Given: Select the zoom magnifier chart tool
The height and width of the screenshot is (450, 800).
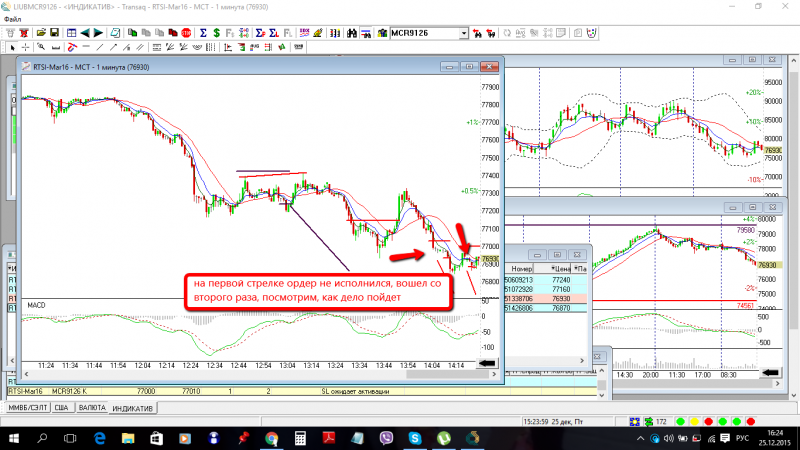Looking at the screenshot, I should pos(41,47).
